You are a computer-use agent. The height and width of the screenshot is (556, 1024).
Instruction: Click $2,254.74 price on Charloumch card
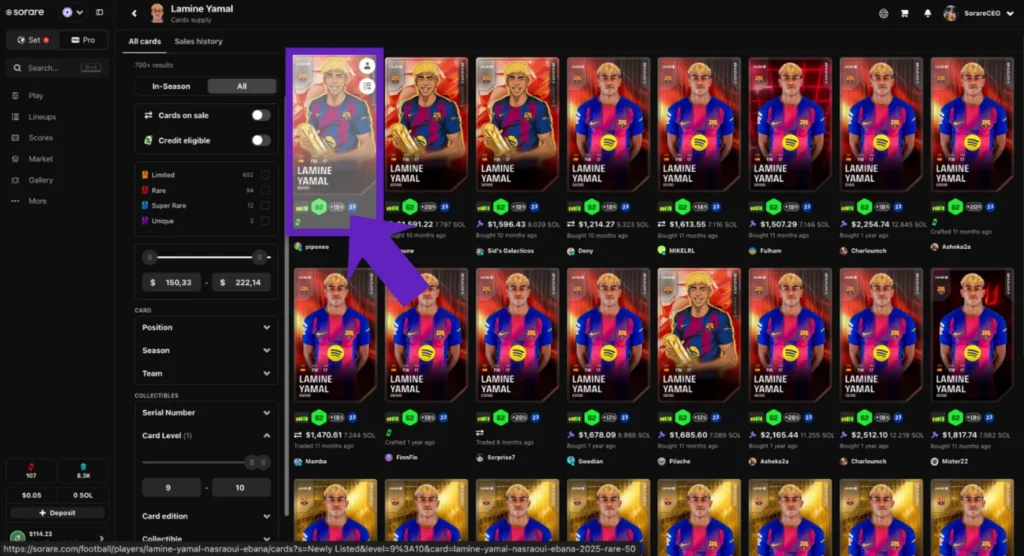[x=871, y=224]
